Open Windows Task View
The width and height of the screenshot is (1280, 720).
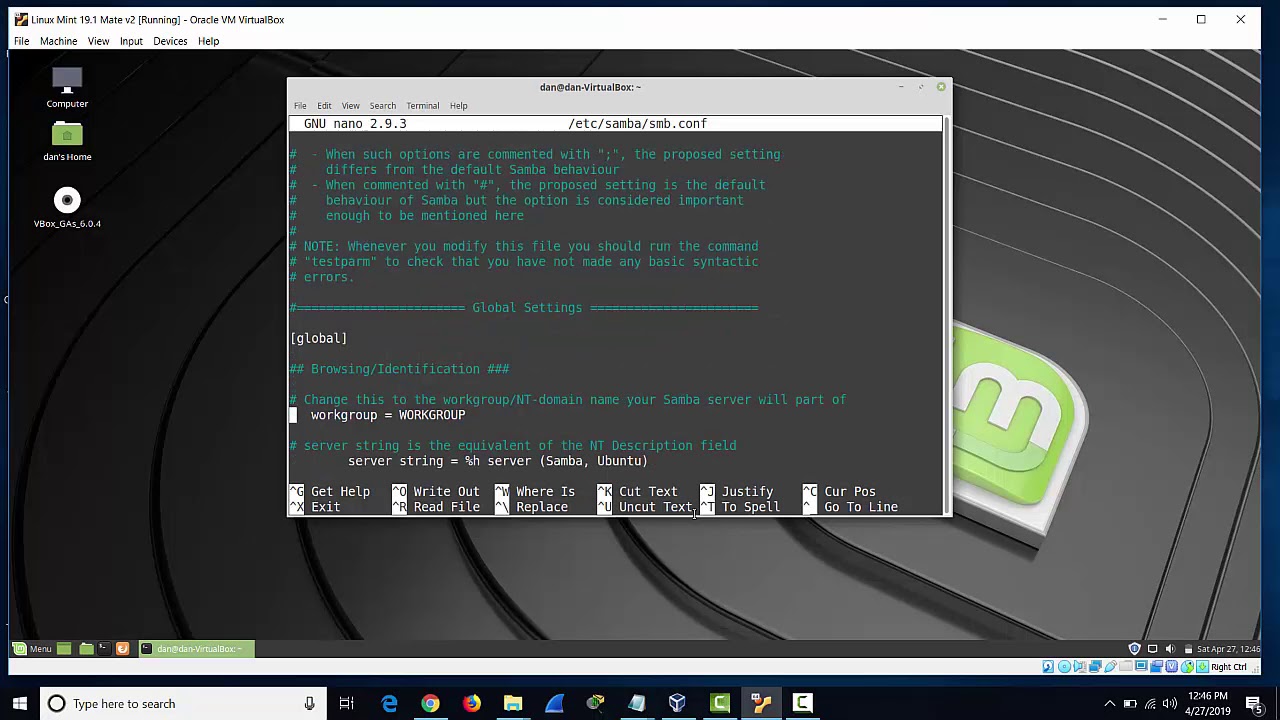coord(347,703)
